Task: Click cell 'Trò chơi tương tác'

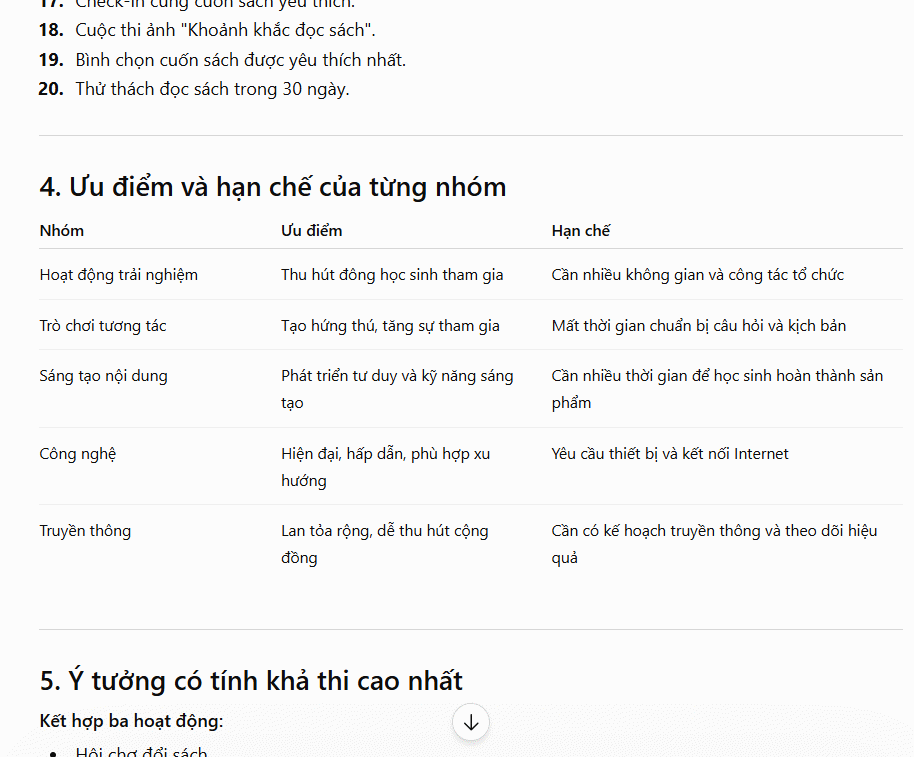Action: [103, 325]
